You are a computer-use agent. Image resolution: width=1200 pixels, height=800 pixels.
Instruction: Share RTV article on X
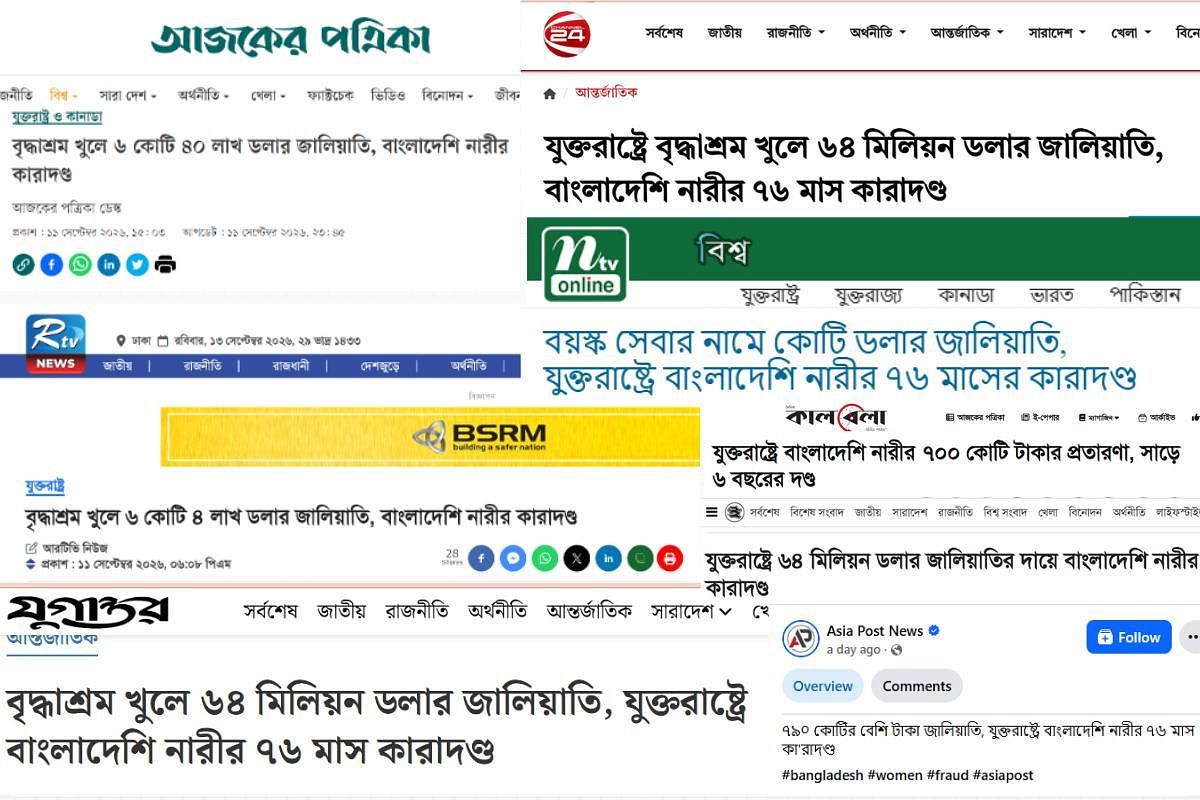coord(577,558)
